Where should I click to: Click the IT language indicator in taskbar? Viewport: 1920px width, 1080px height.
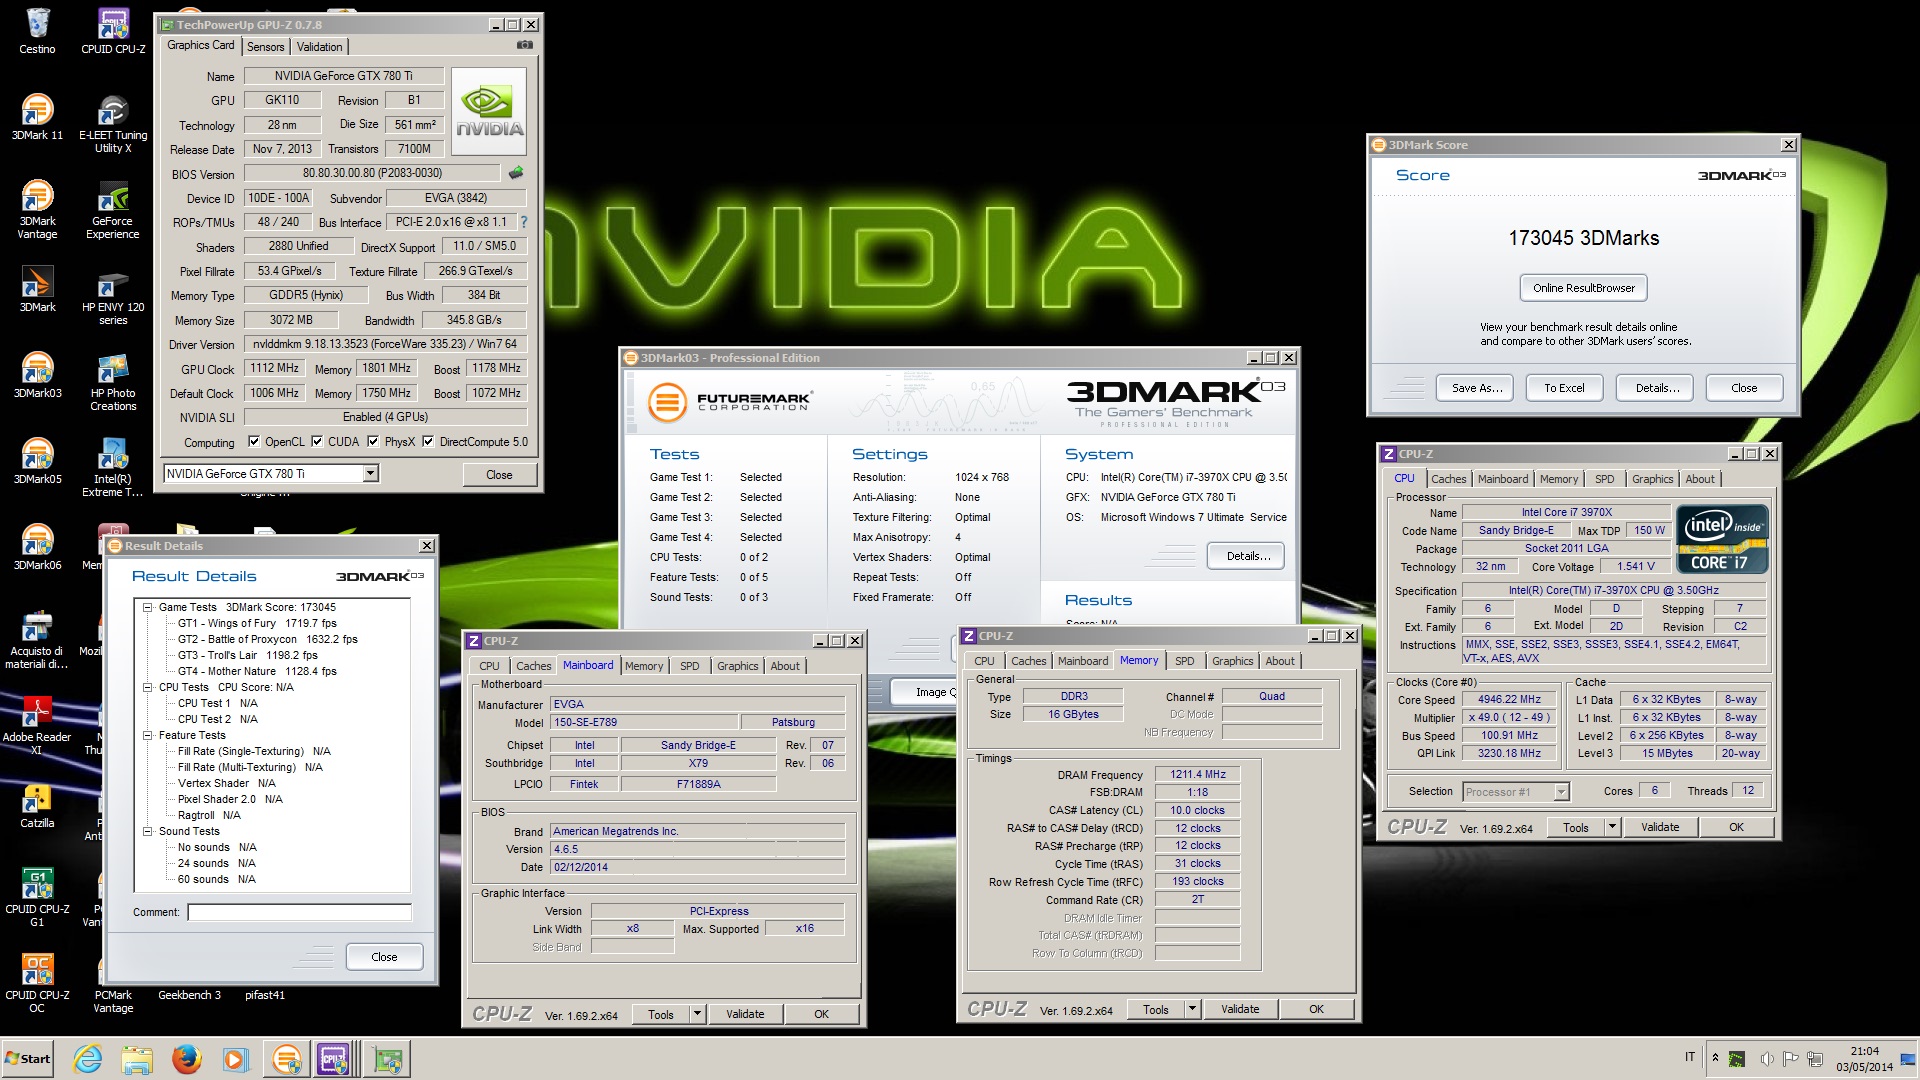pyautogui.click(x=1690, y=1058)
